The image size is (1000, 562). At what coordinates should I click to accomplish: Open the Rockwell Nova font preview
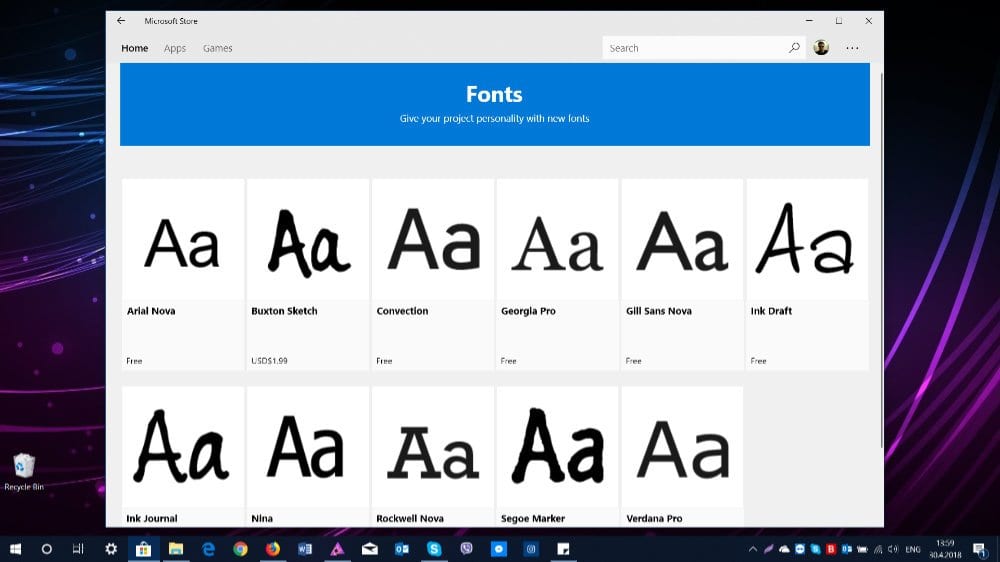(432, 447)
